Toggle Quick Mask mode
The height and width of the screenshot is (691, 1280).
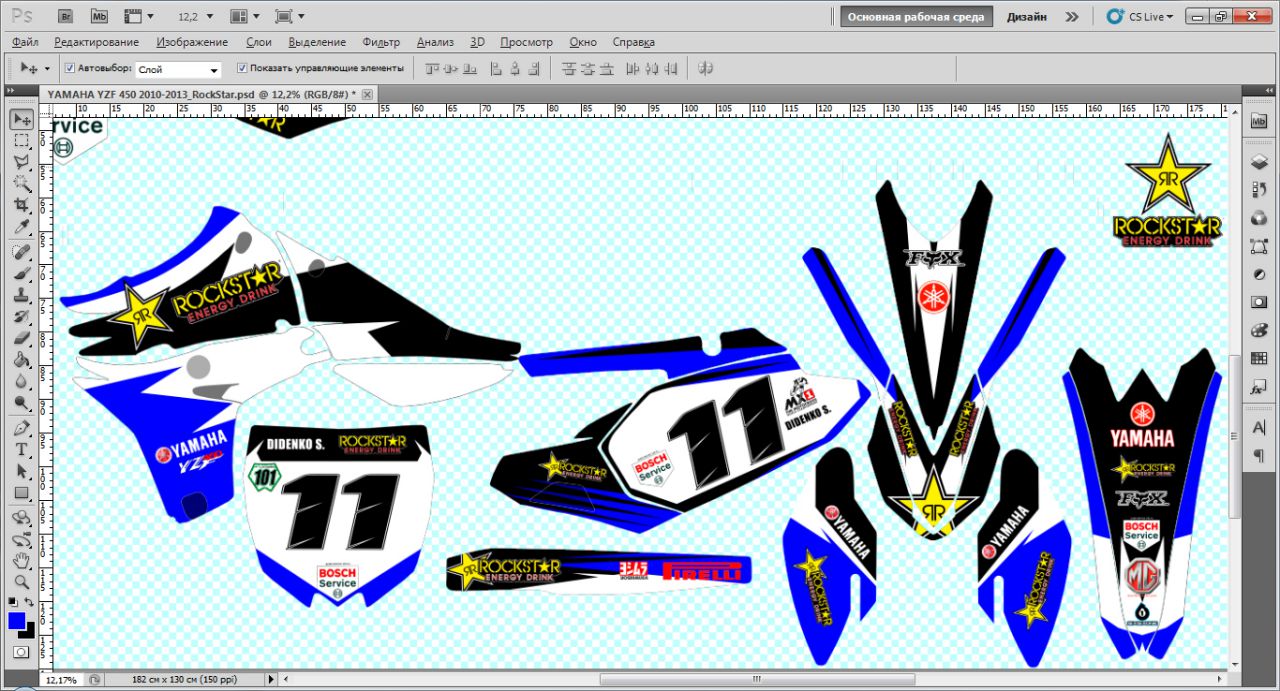[x=21, y=652]
